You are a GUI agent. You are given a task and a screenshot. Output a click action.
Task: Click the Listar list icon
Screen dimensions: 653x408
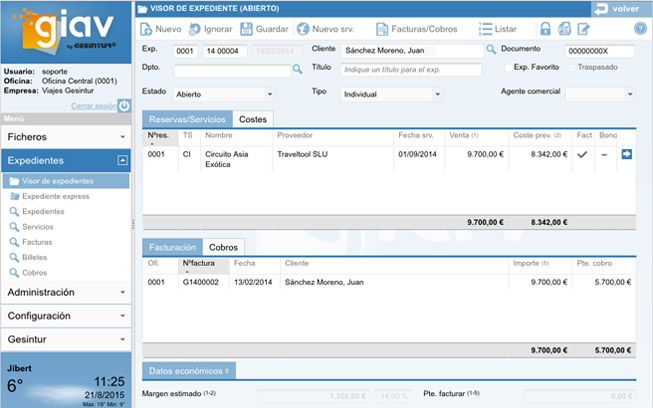click(485, 29)
